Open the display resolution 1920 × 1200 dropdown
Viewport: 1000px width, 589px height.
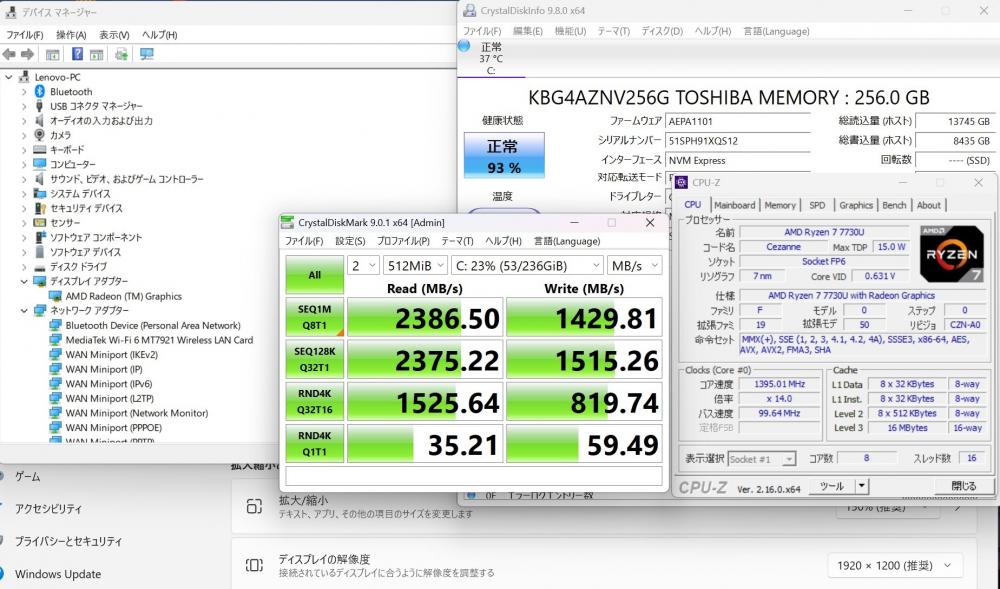[x=895, y=565]
